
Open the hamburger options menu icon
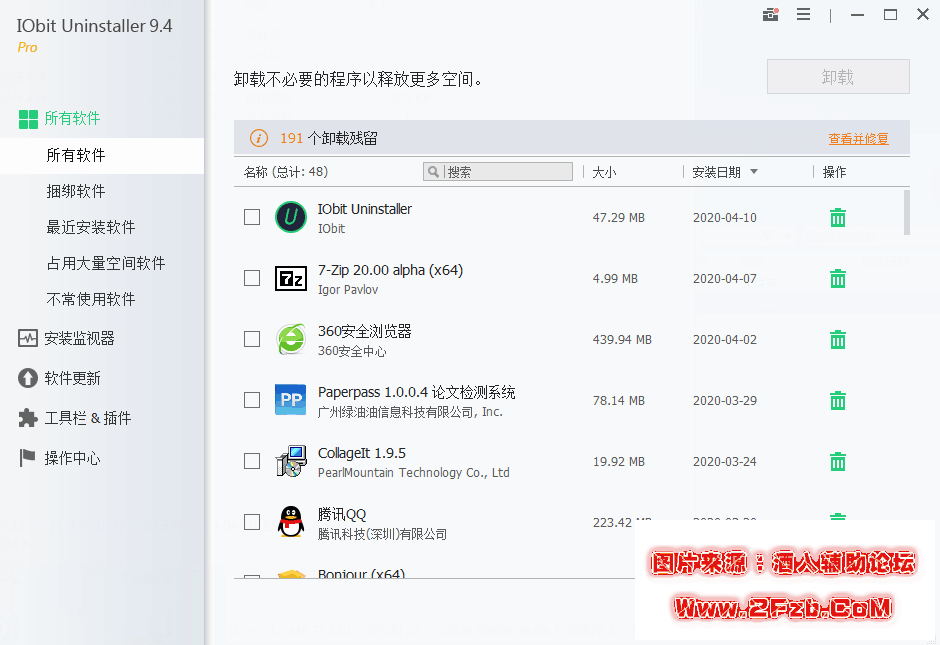point(803,15)
